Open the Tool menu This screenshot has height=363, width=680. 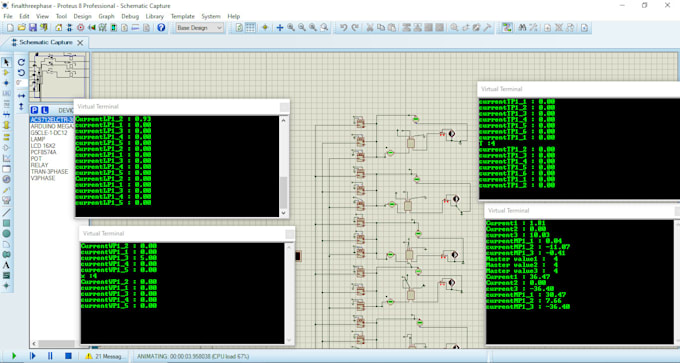(61, 16)
